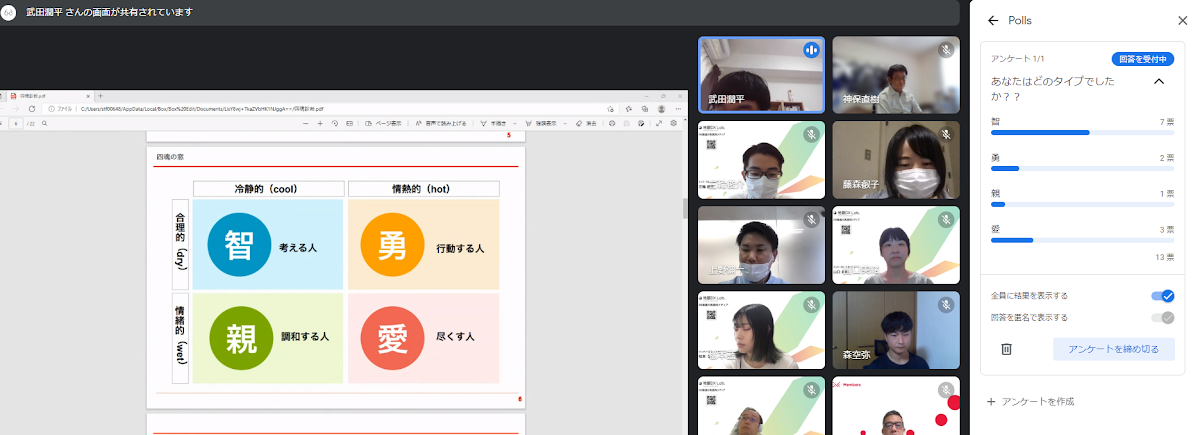Screen dimensions: 1193x435
Task: Click the 智 poll result bar
Action: coord(1083,132)
